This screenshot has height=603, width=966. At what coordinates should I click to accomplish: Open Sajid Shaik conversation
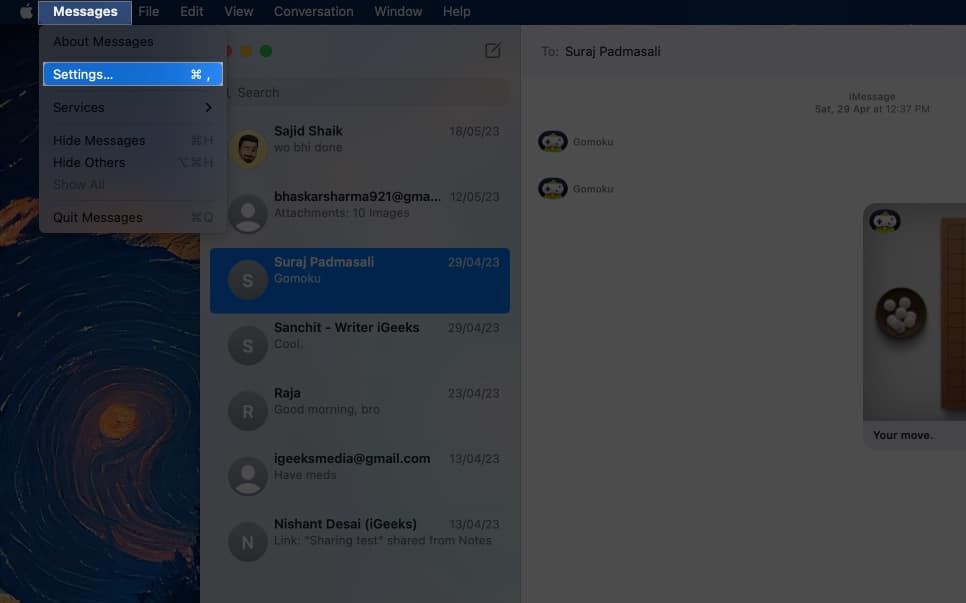pos(360,150)
